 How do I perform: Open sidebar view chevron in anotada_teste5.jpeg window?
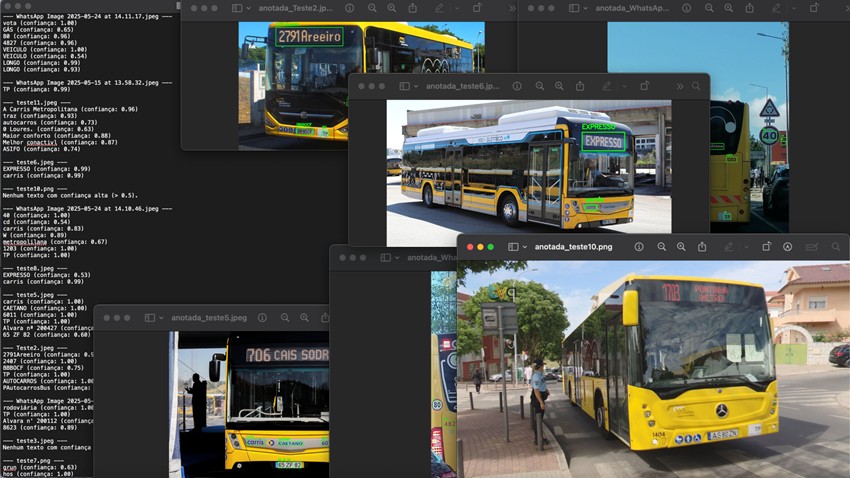[x=161, y=318]
